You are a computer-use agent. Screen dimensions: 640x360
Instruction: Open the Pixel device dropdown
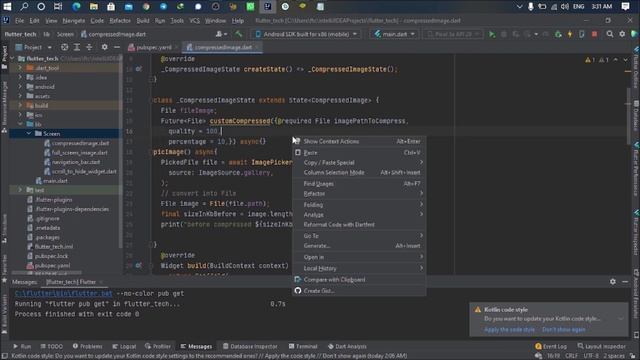453,34
